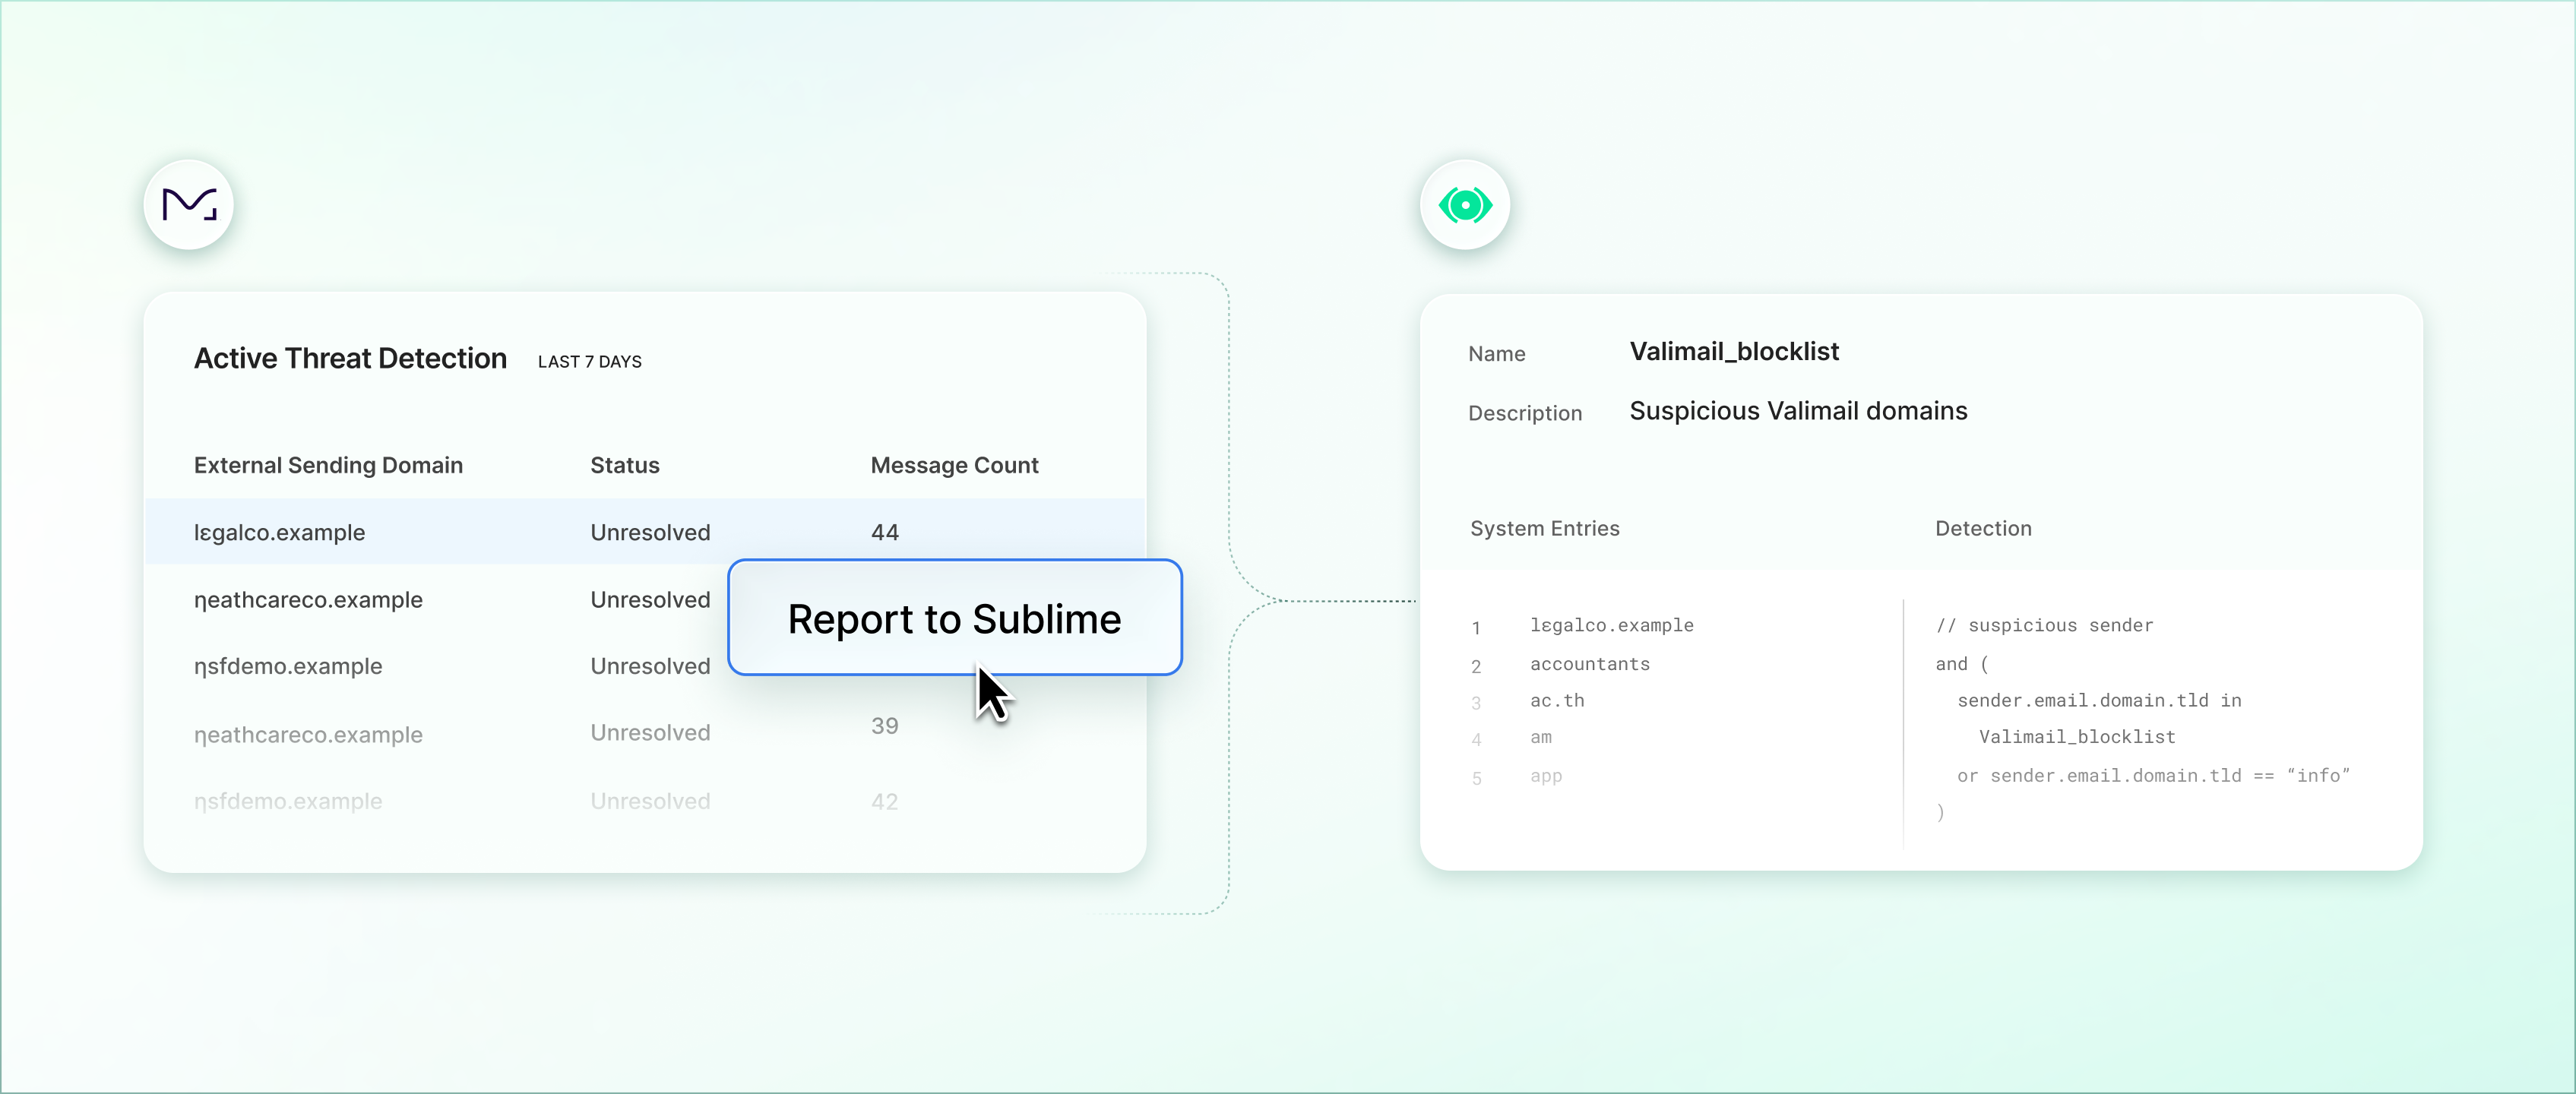Select system entry lεgalco.example on line 1

[x=1612, y=626]
